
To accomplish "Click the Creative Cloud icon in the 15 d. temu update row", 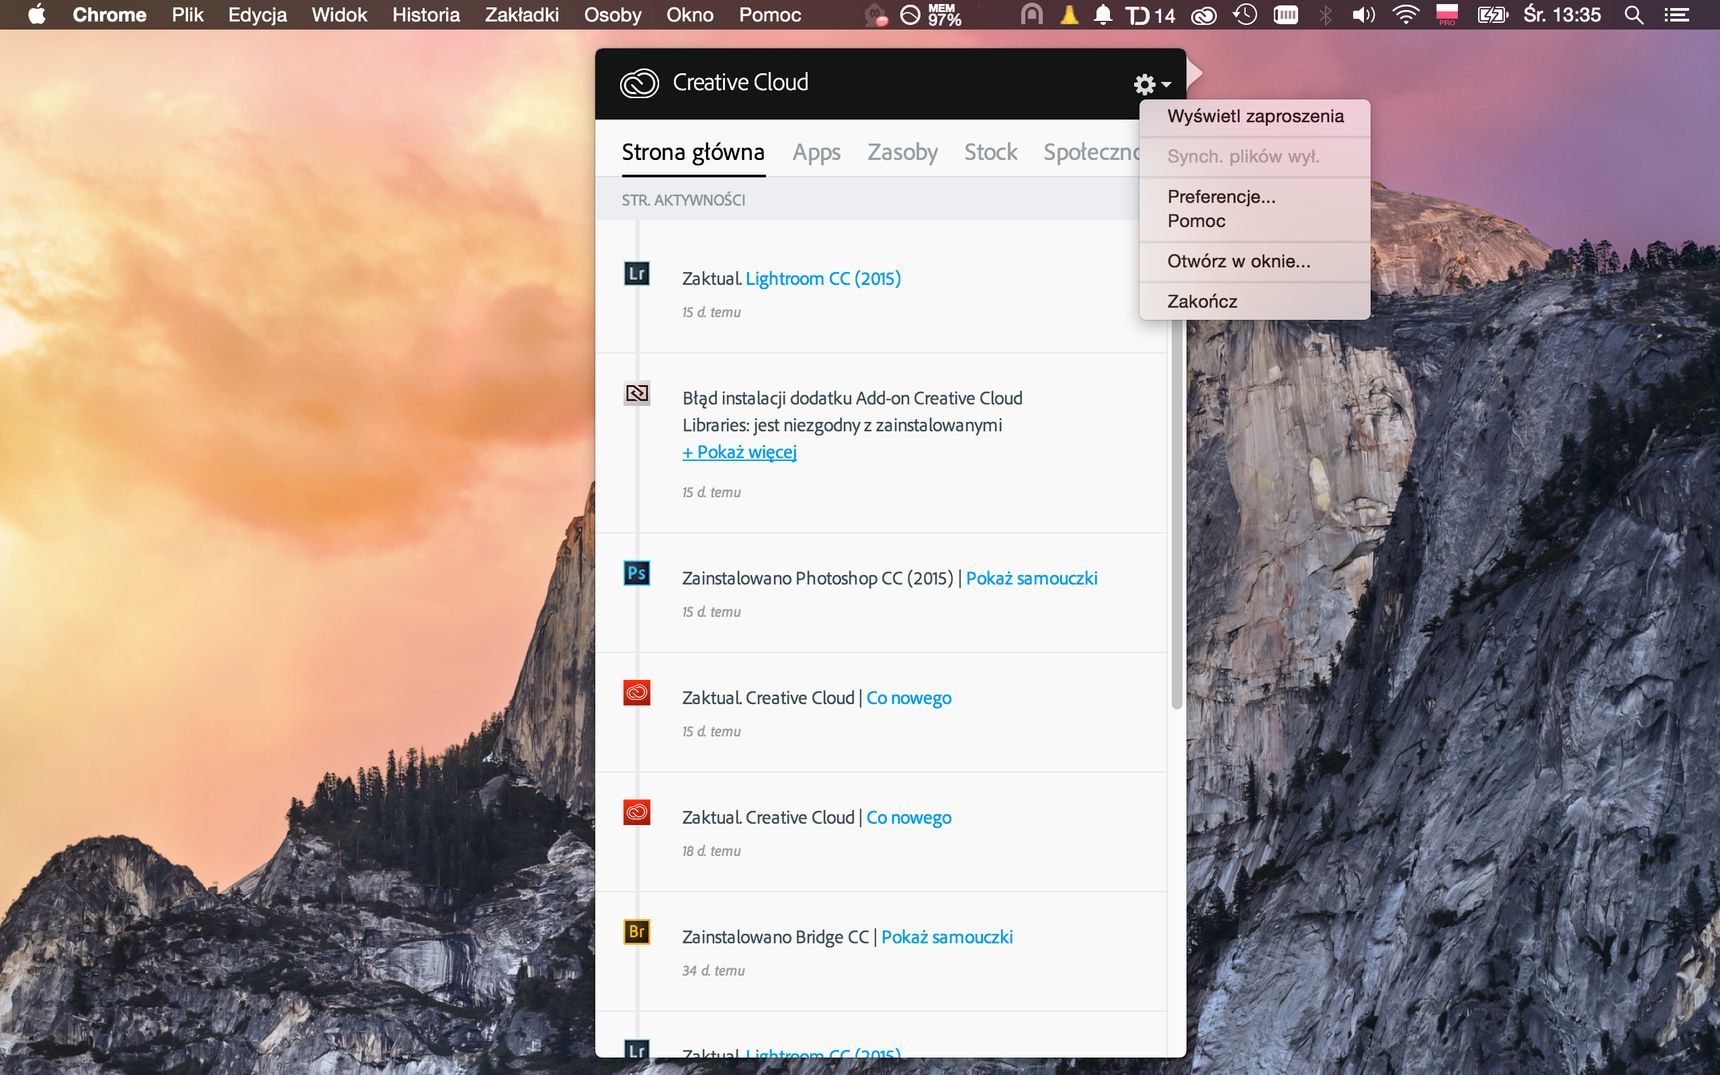I will click(636, 692).
